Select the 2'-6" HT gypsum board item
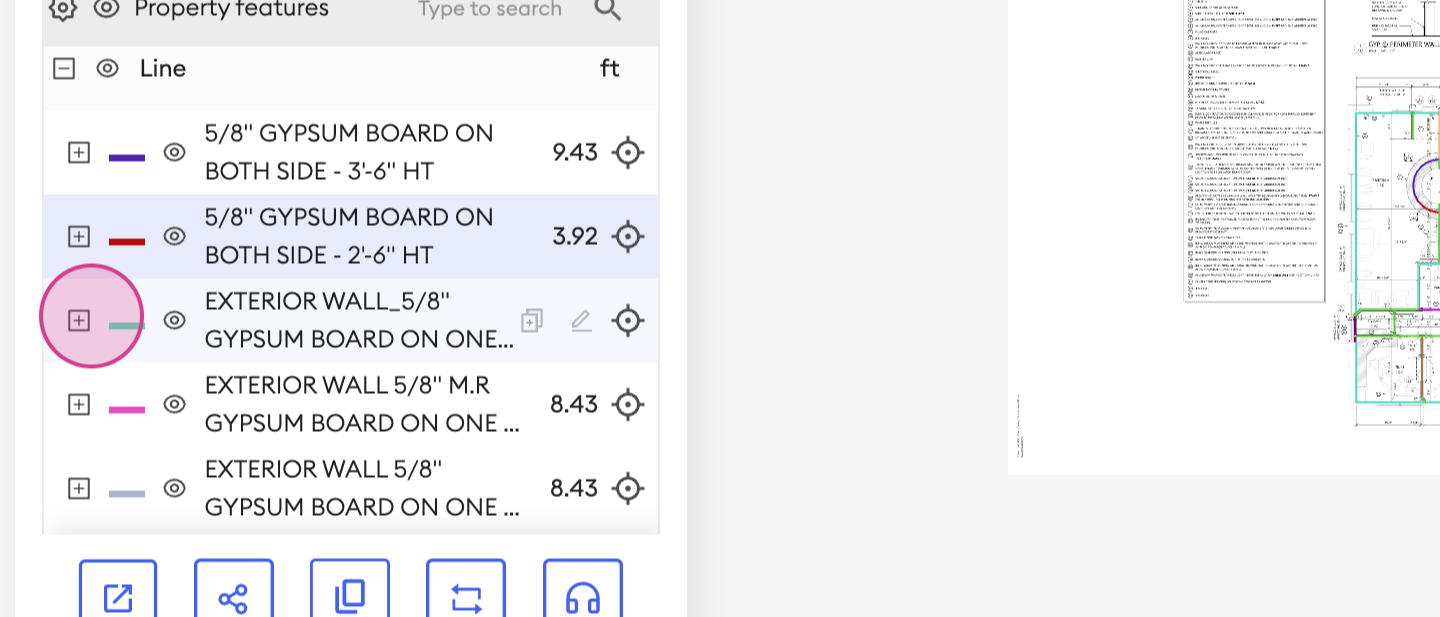Screen dimensions: 1440x617 pos(348,237)
